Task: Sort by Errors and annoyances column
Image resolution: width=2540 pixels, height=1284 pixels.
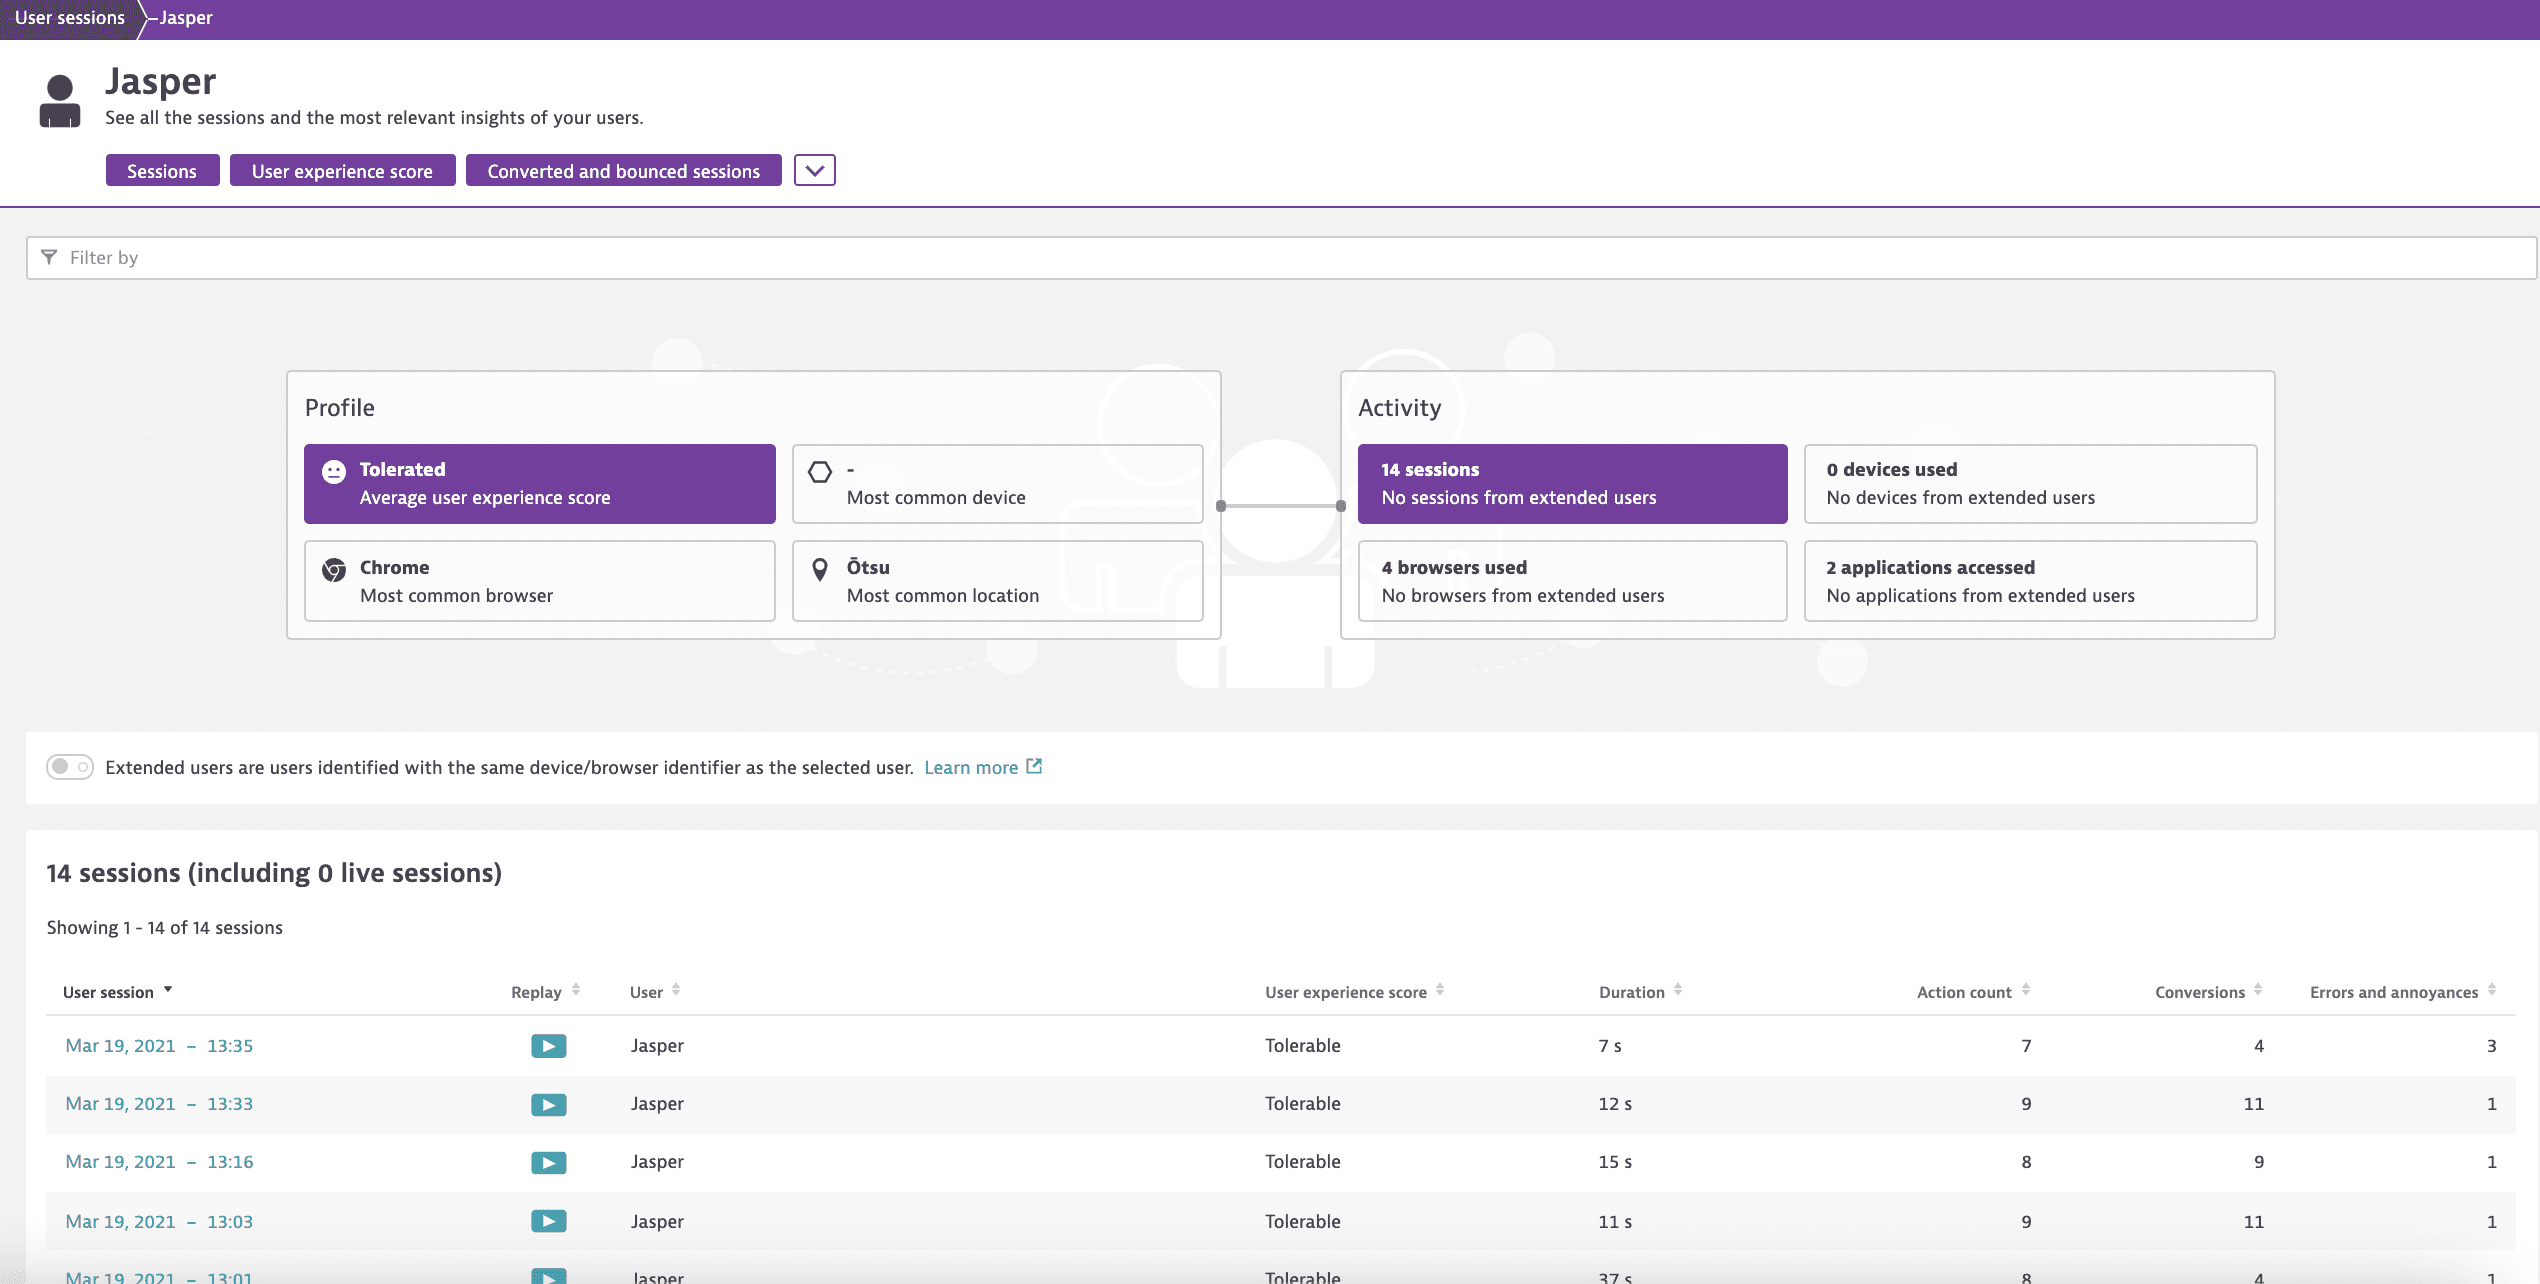Action: tap(2403, 992)
